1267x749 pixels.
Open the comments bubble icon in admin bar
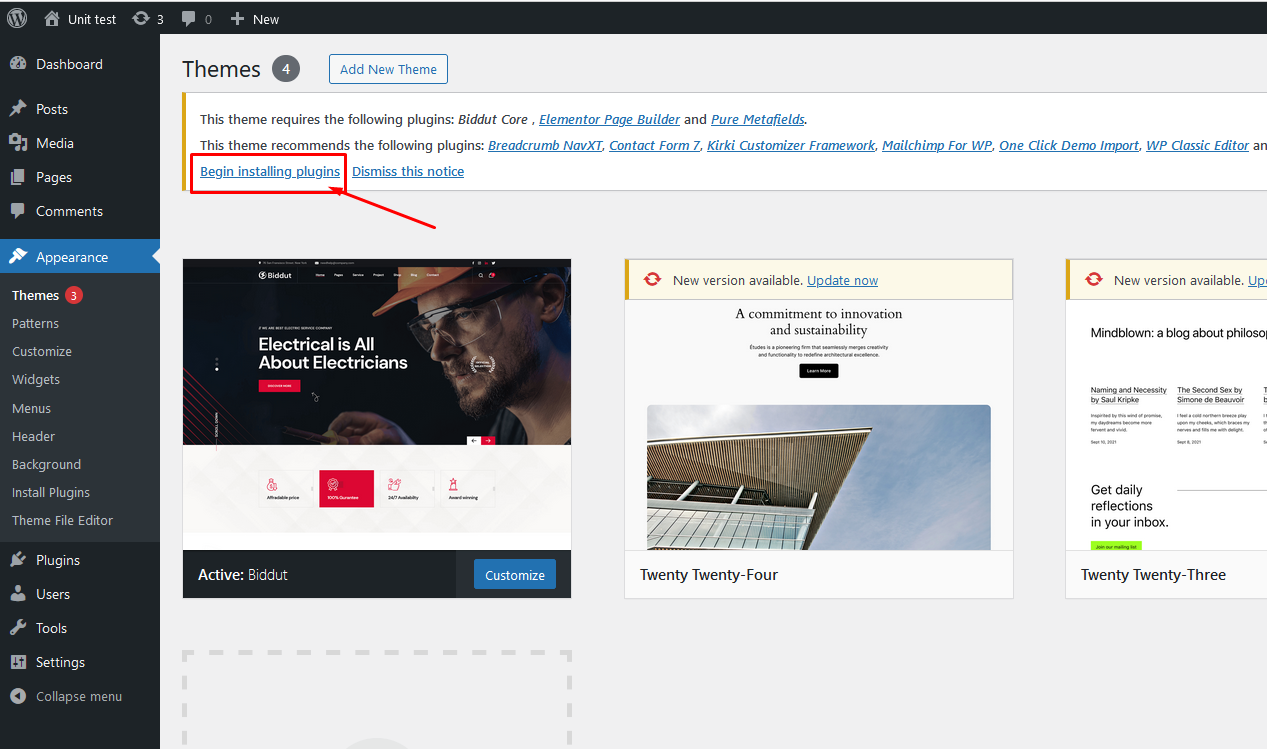pyautogui.click(x=189, y=18)
